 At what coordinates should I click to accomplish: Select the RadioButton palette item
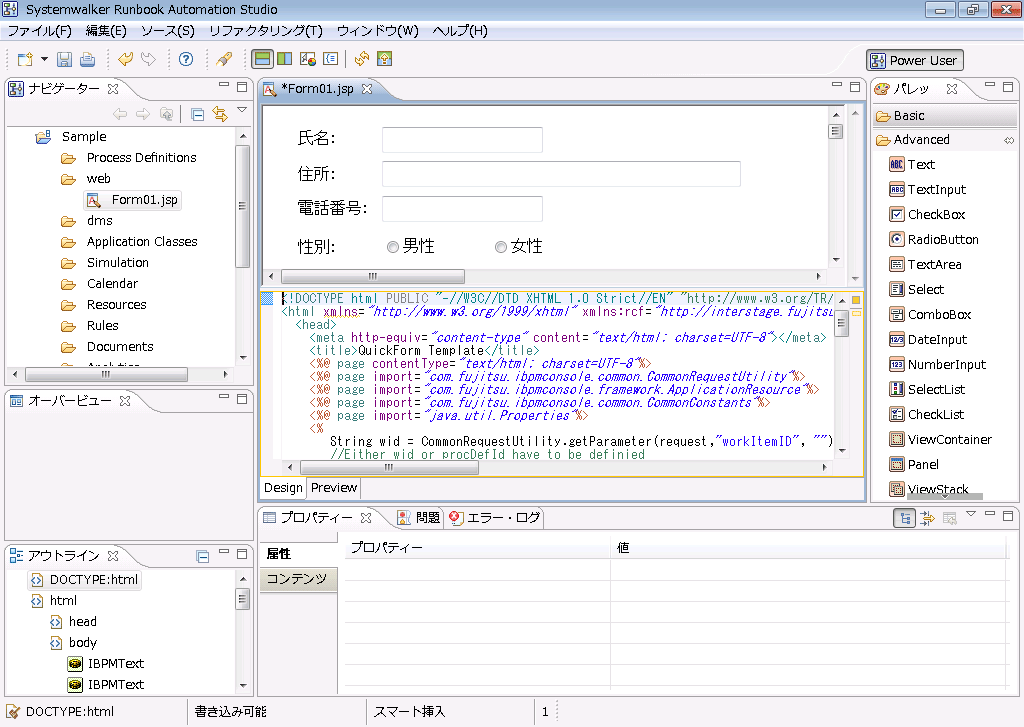coord(934,240)
